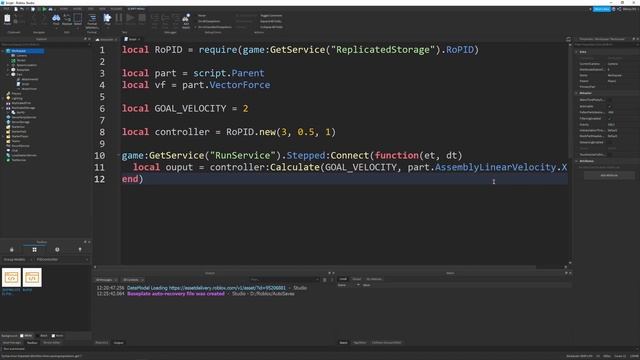Click the first model thumbnail in Toolbox

(x=11, y=278)
